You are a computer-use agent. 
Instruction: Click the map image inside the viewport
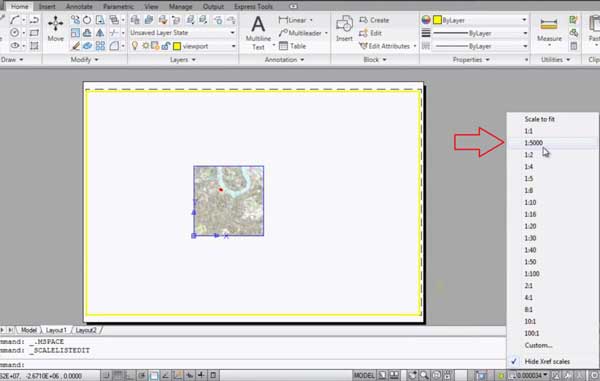pyautogui.click(x=228, y=201)
